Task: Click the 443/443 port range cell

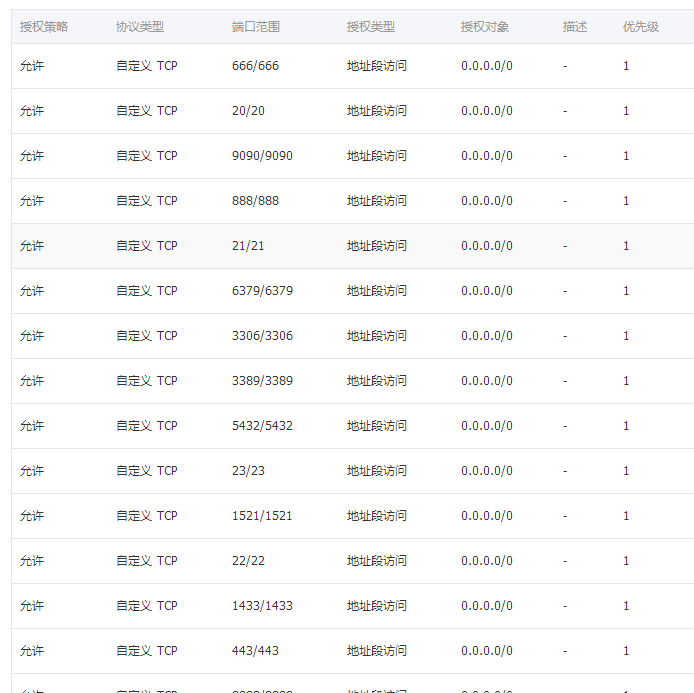Action: click(255, 651)
